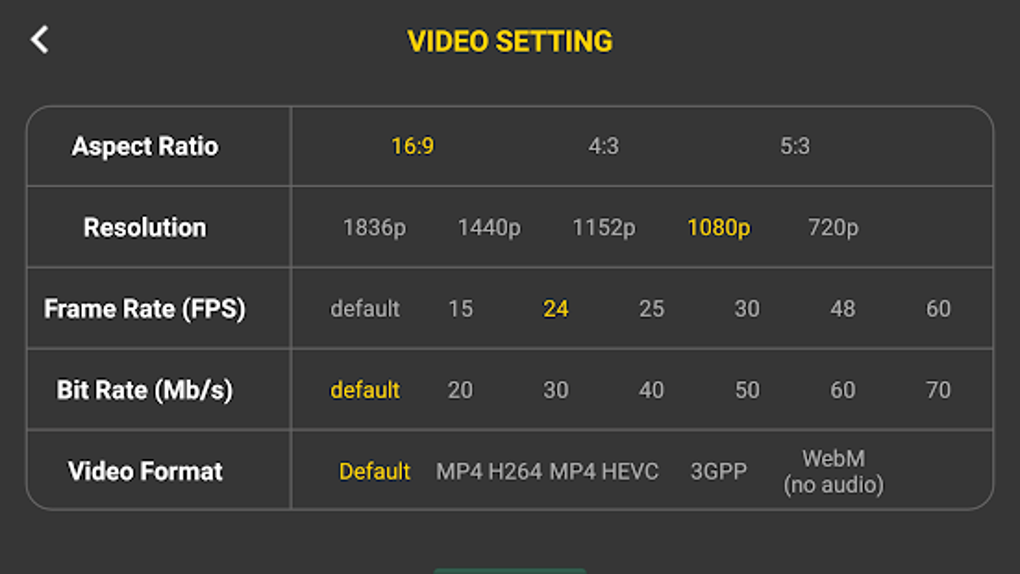The width and height of the screenshot is (1020, 574).
Task: Select WebM (no audio) format
Action: 833,472
